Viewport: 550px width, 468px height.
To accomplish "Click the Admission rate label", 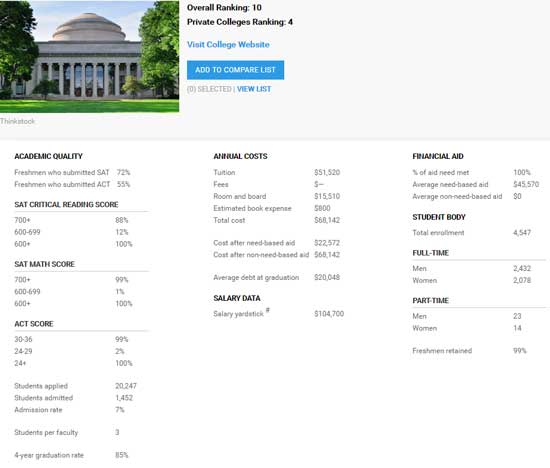I will [x=38, y=410].
